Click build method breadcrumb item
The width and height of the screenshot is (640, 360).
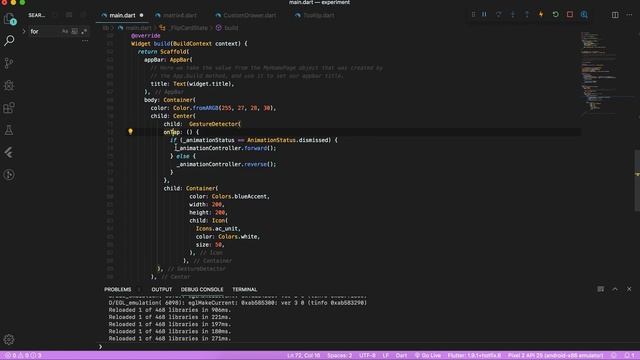[x=231, y=28]
